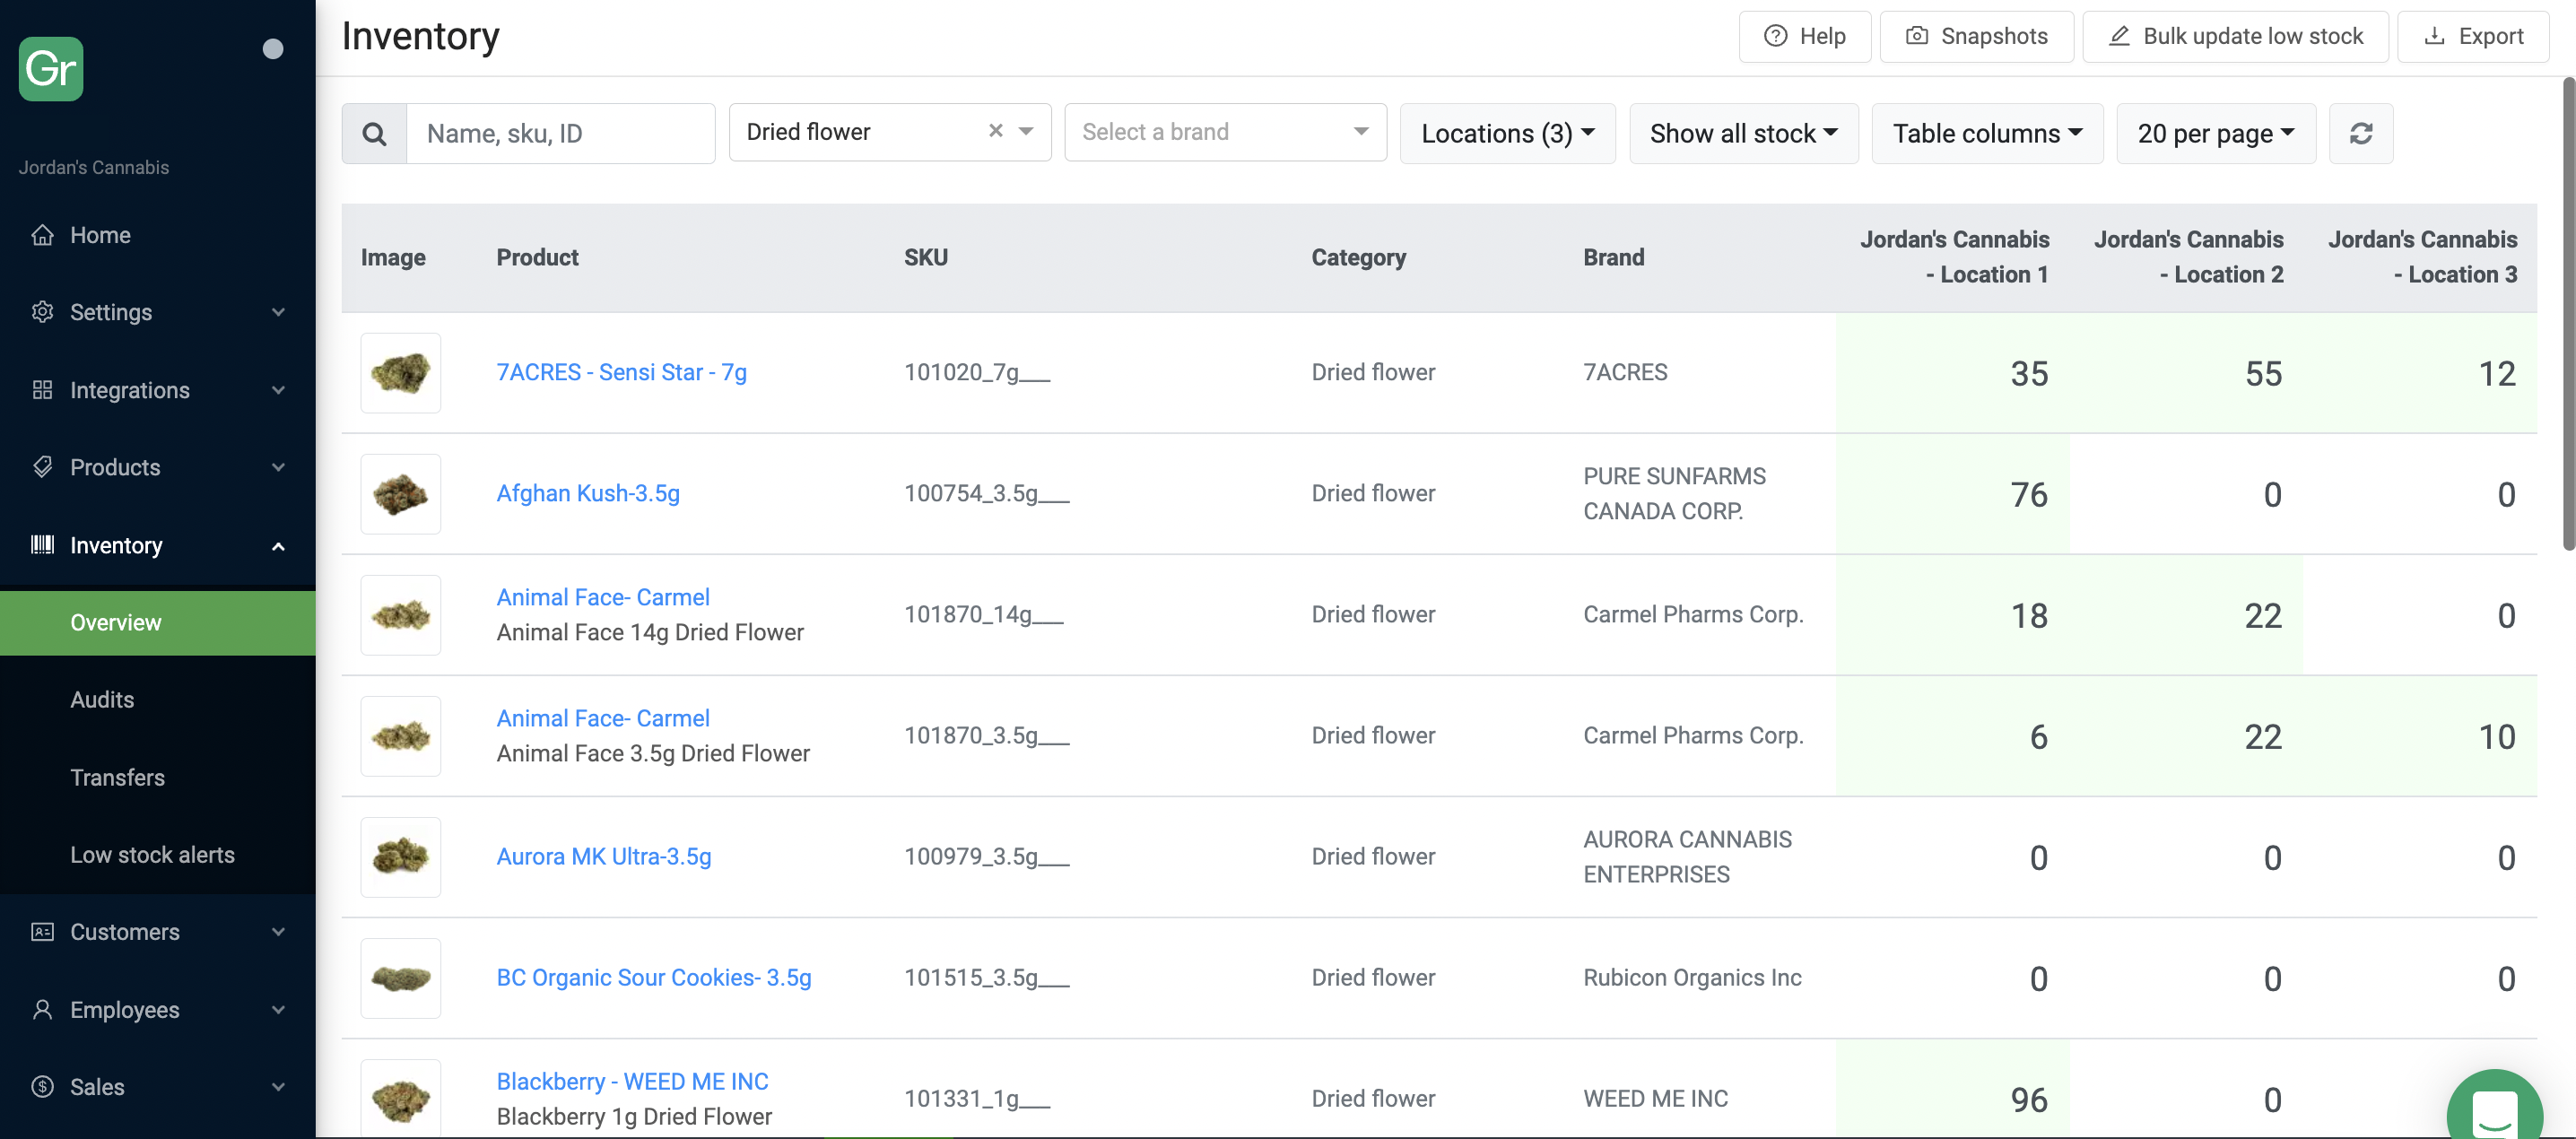Viewport: 2576px width, 1139px height.
Task: Click the Jordan's Cannabis store name
Action: tap(94, 167)
